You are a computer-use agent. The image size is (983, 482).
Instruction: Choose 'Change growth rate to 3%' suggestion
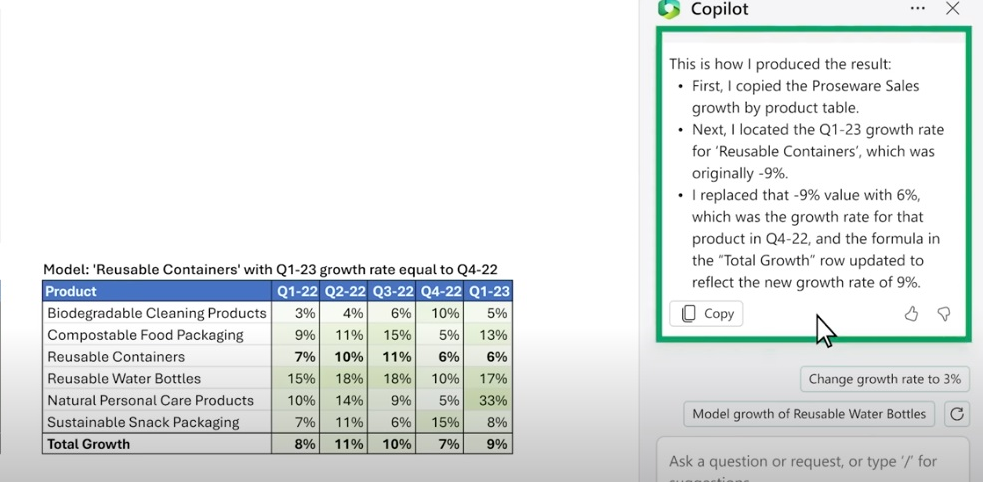click(884, 379)
